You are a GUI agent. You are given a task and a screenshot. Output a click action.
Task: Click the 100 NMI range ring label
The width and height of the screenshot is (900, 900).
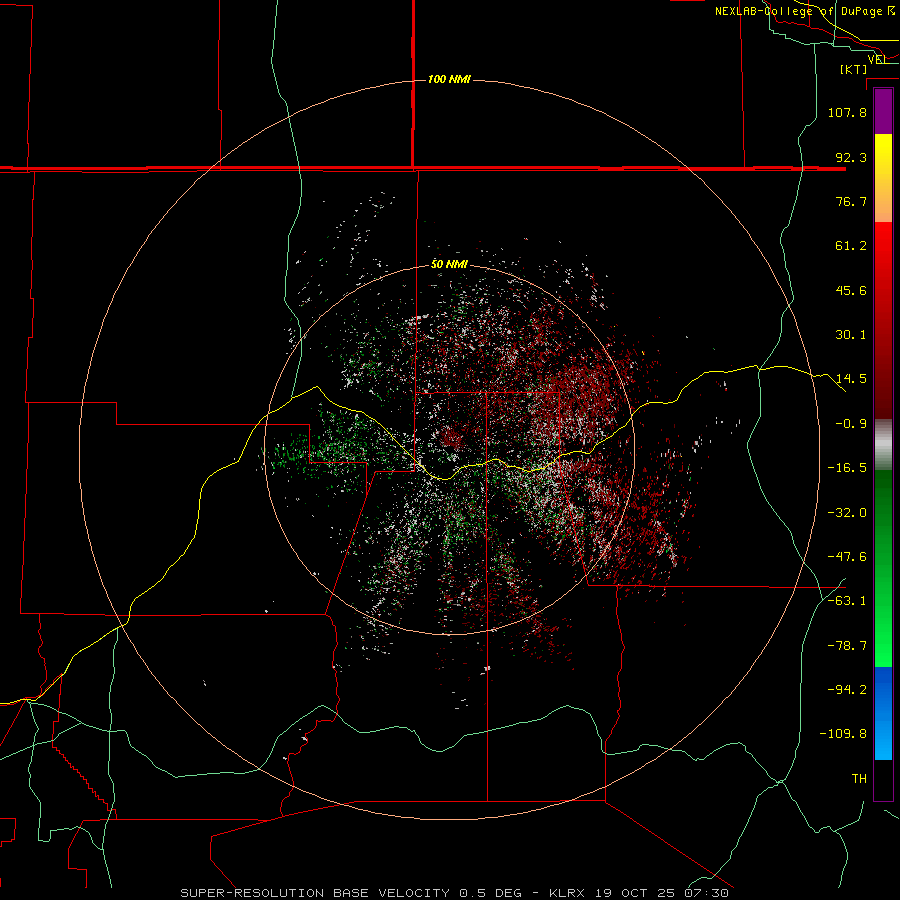(449, 79)
